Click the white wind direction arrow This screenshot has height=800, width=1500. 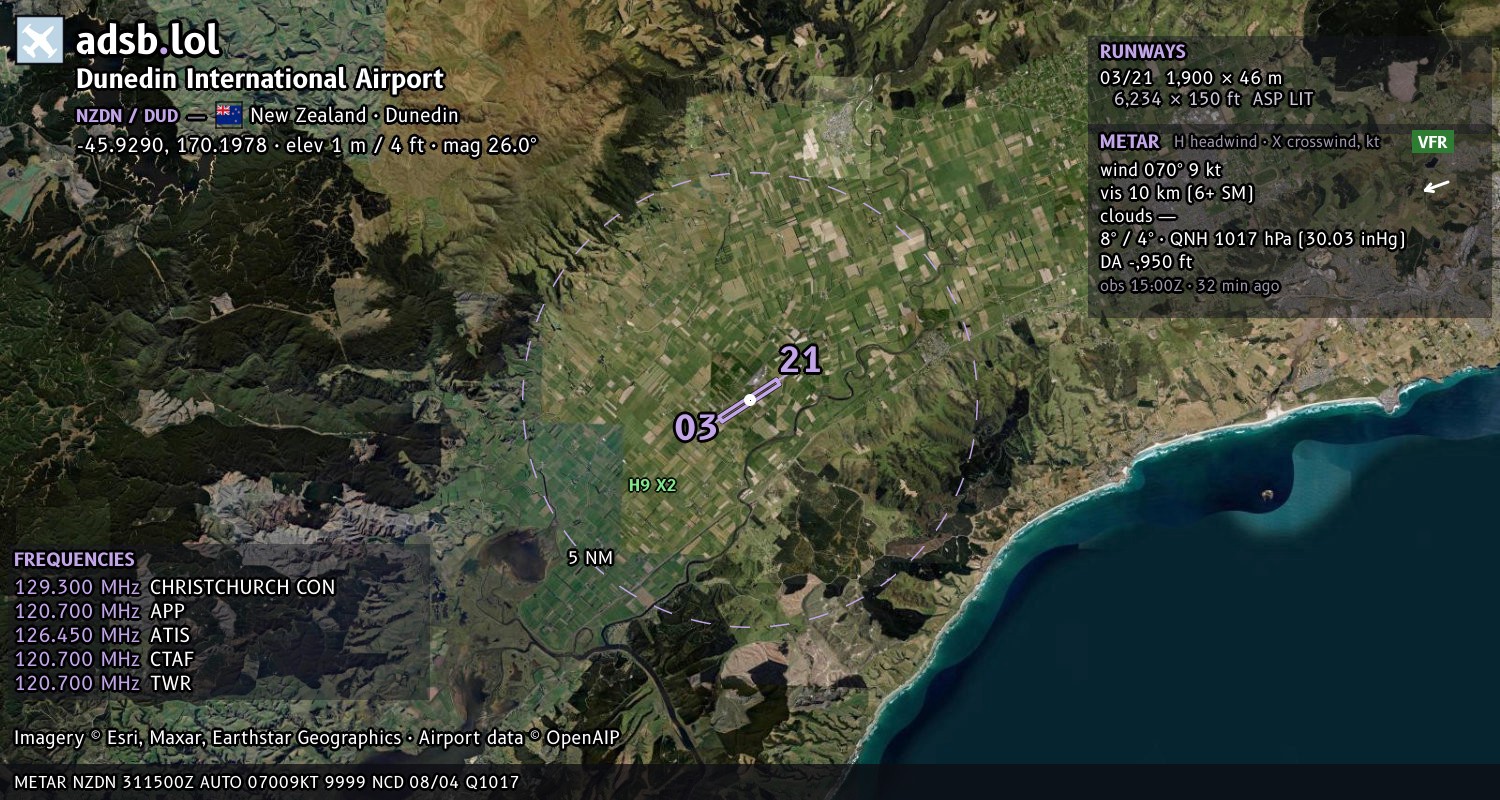pos(1436,186)
